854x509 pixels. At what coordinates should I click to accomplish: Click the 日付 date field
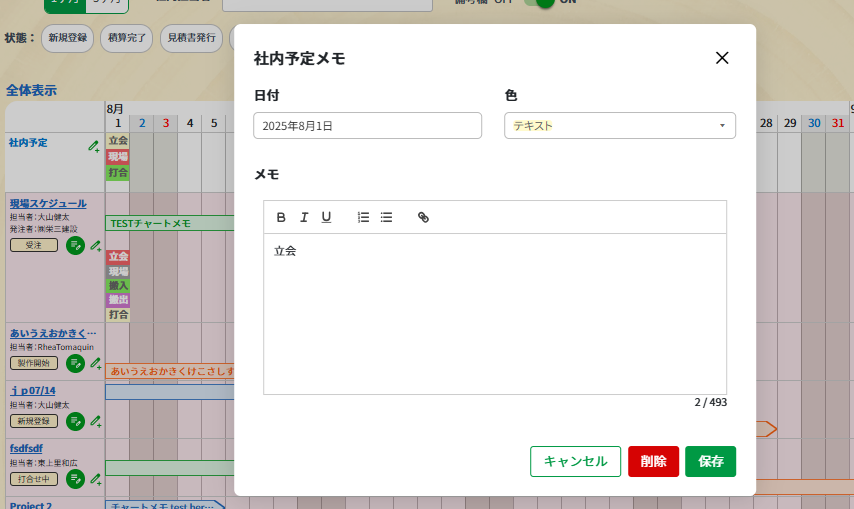[x=368, y=126]
